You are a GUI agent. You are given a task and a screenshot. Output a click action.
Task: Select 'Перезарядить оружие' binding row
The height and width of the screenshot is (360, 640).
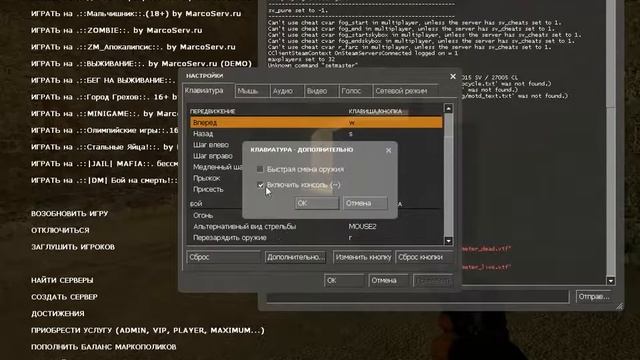(316, 238)
